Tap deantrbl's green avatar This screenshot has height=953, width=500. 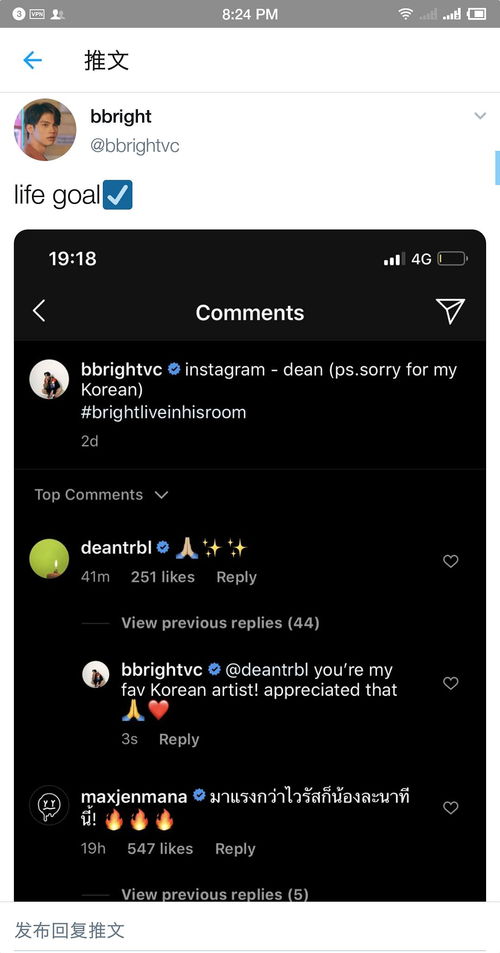[x=49, y=559]
